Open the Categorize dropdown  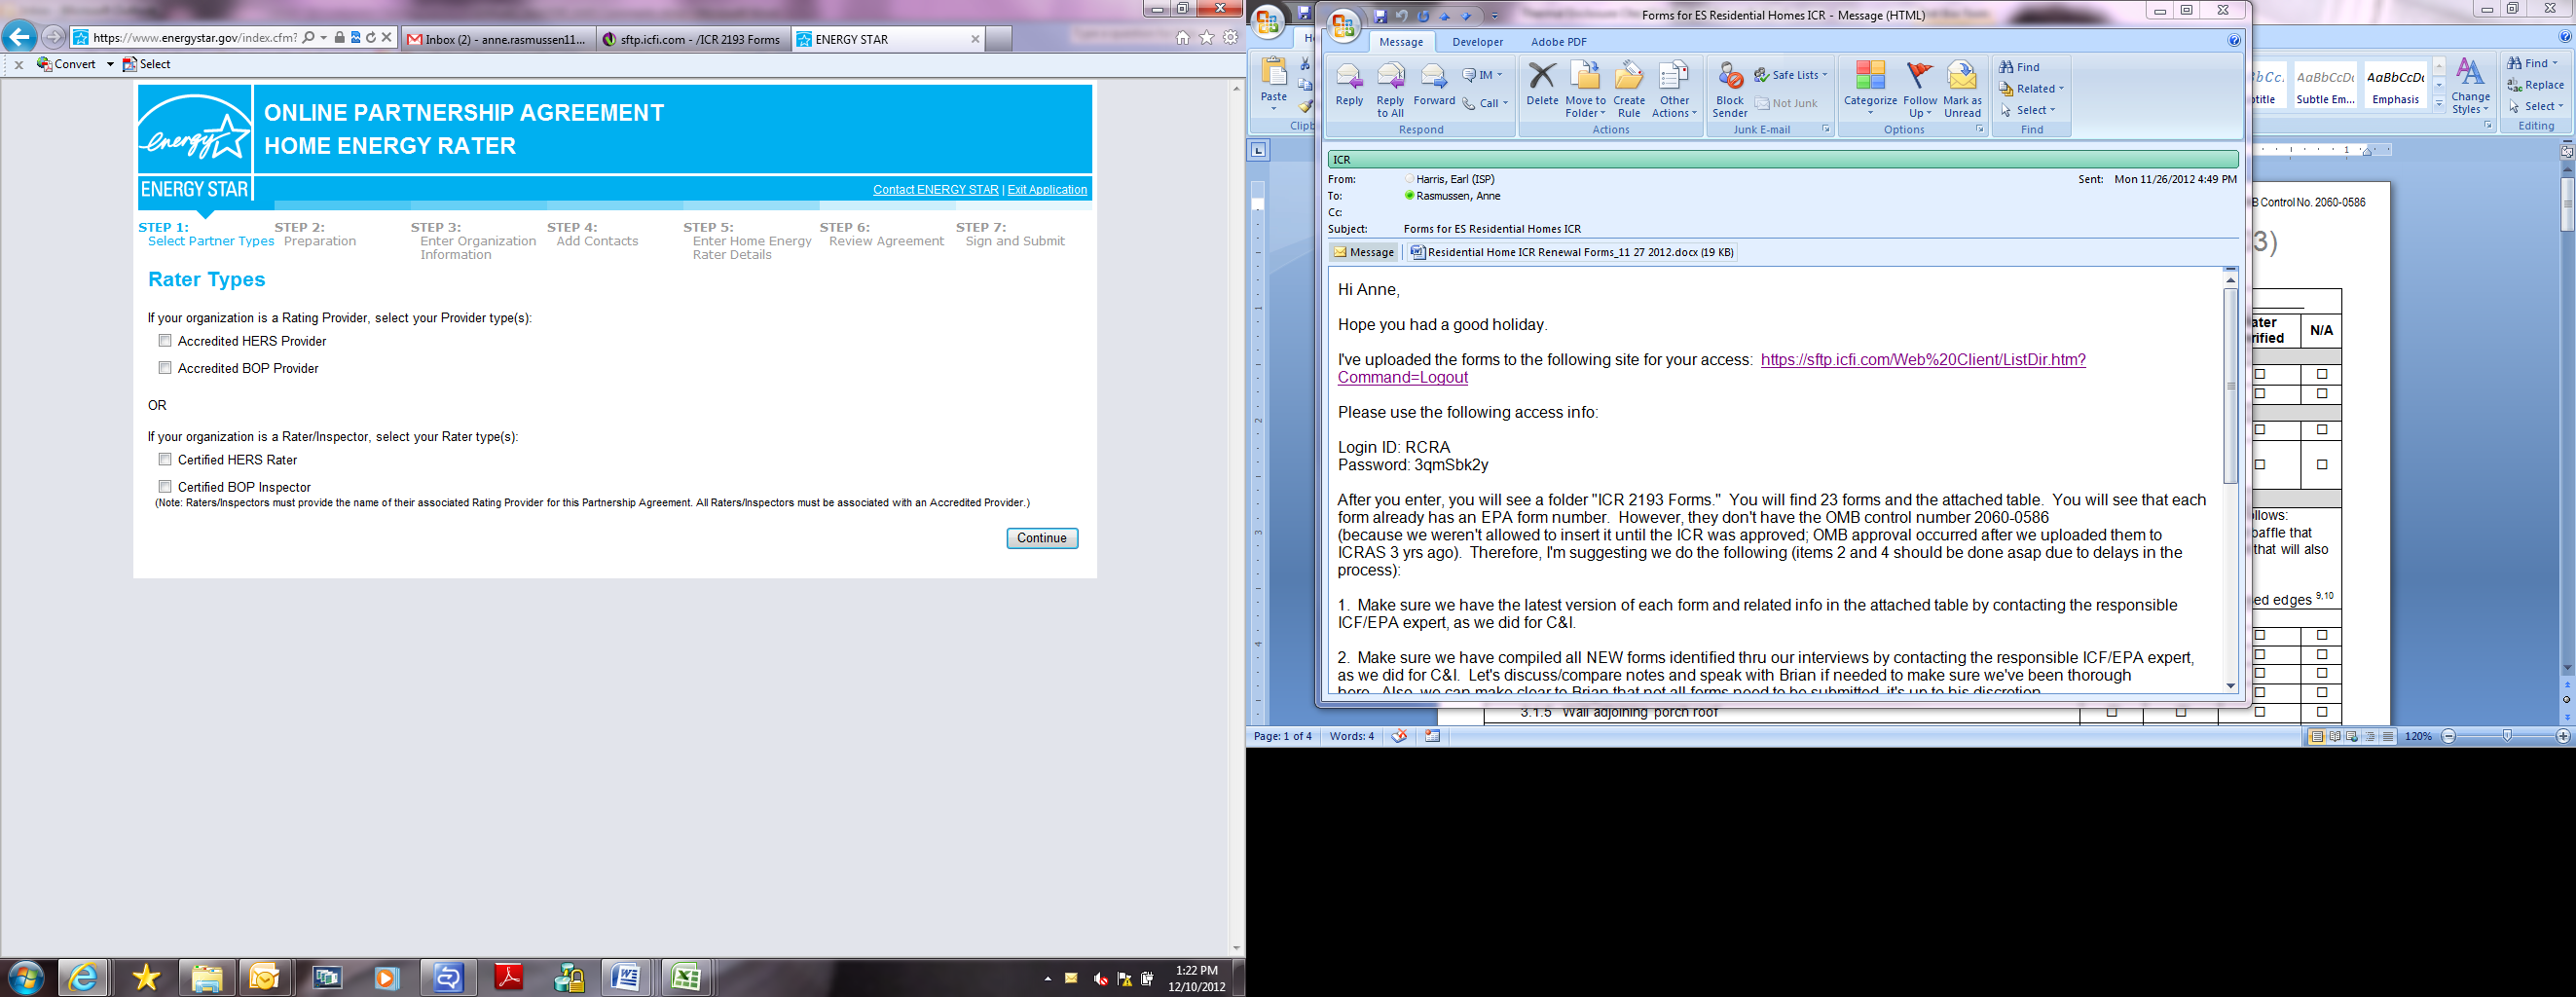point(1870,90)
